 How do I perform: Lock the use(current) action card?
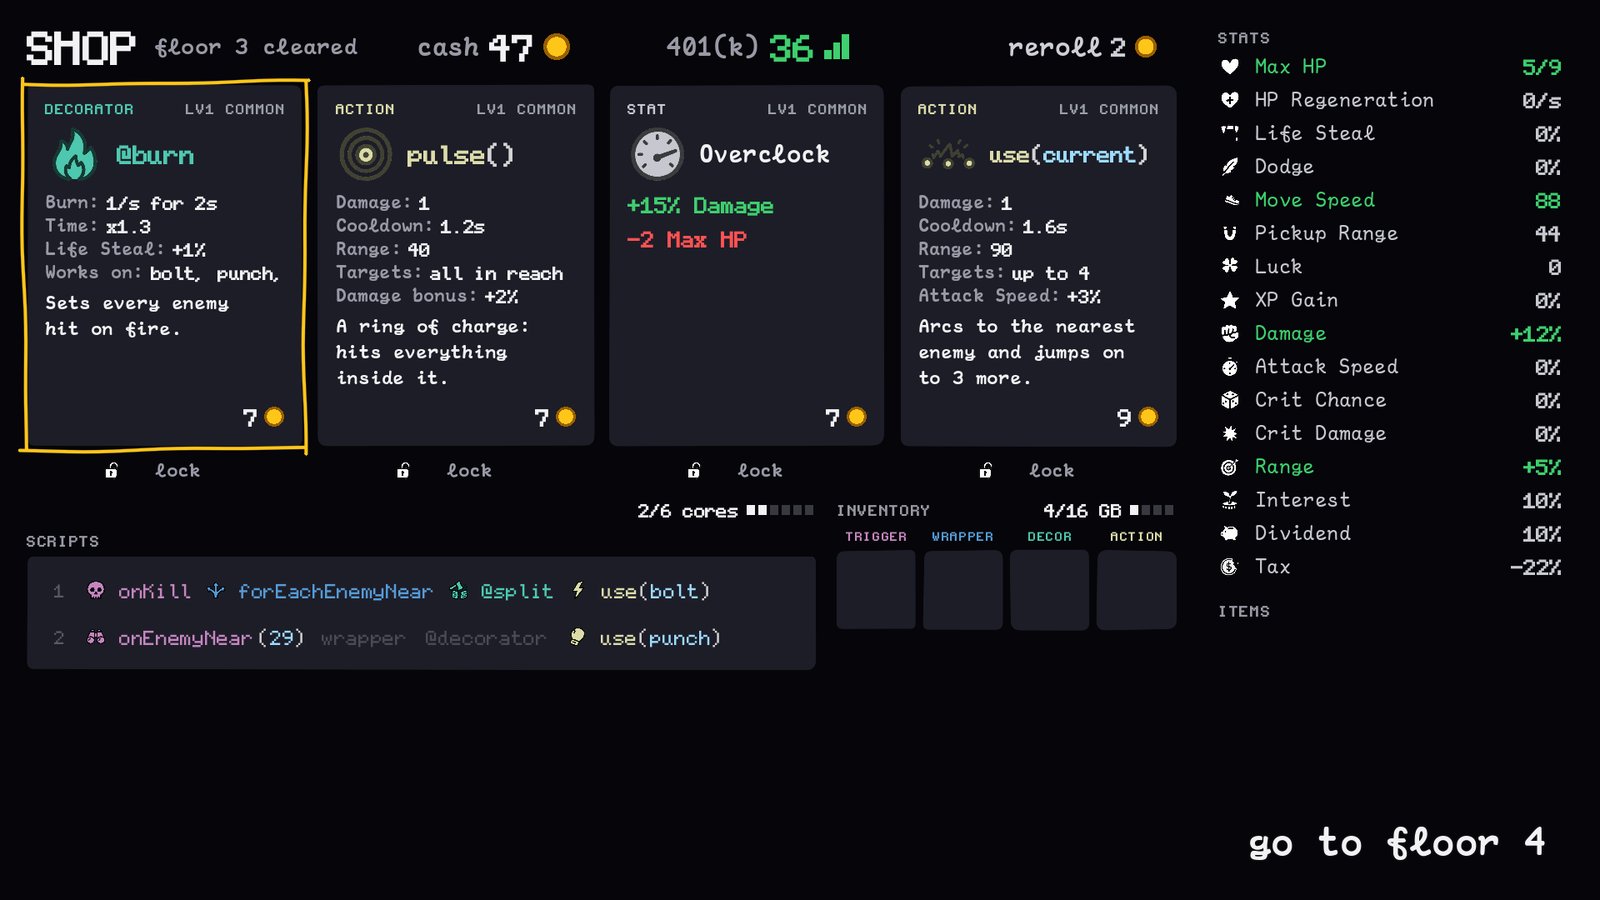pos(1027,470)
